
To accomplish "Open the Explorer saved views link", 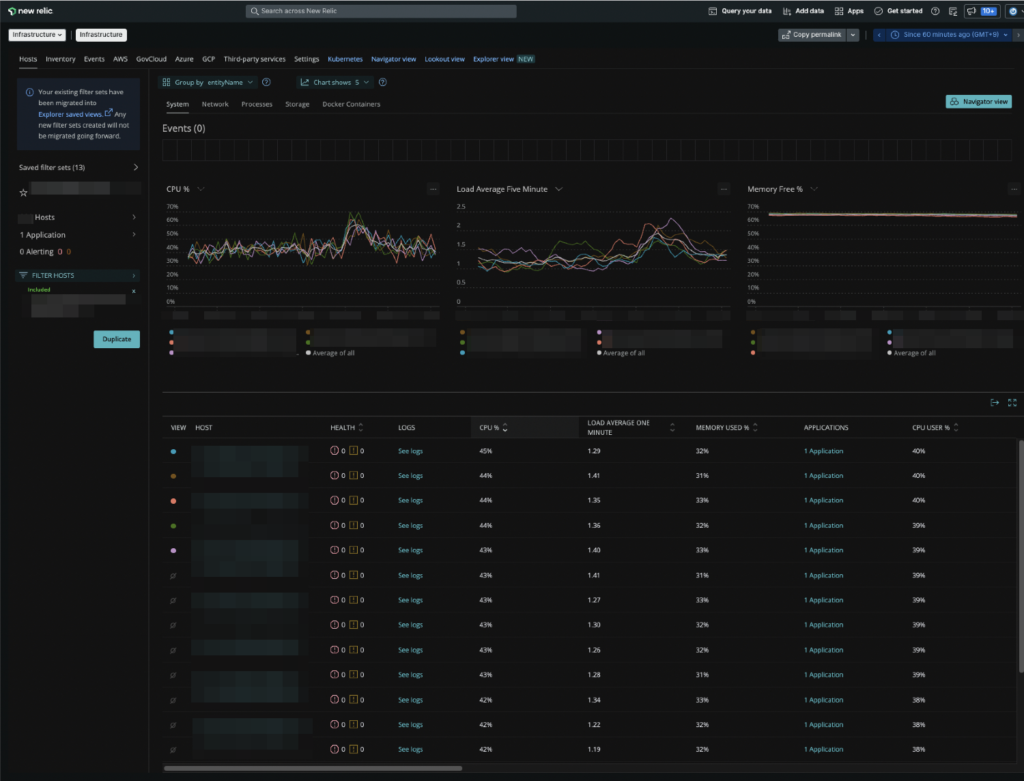I will [74, 114].
